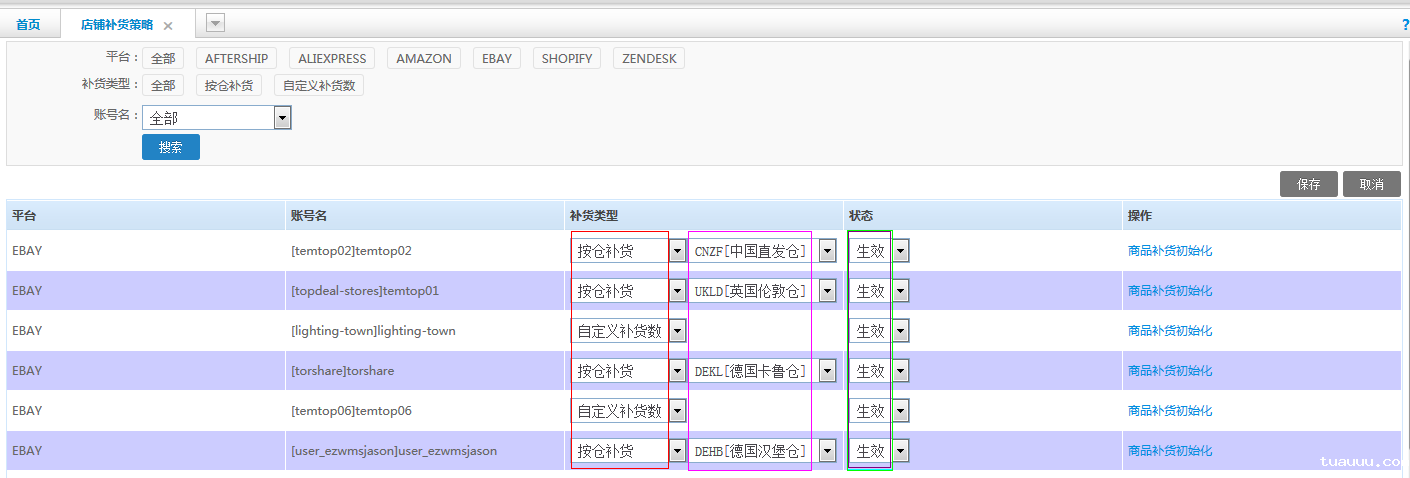Close the 店铺补货策略 tab
1410x478 pixels.
coord(168,26)
